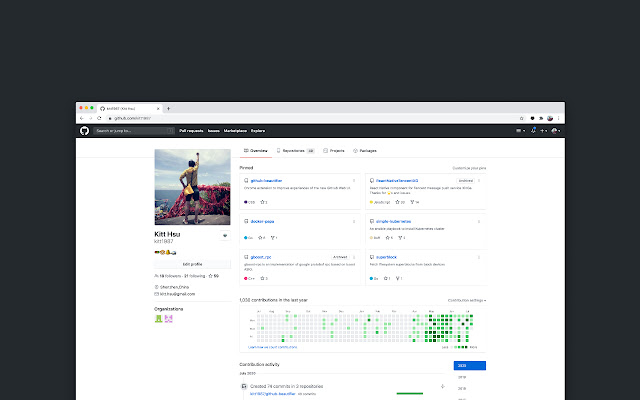Open Marketplace in header navigation
This screenshot has width=640, height=400.
pyautogui.click(x=235, y=131)
